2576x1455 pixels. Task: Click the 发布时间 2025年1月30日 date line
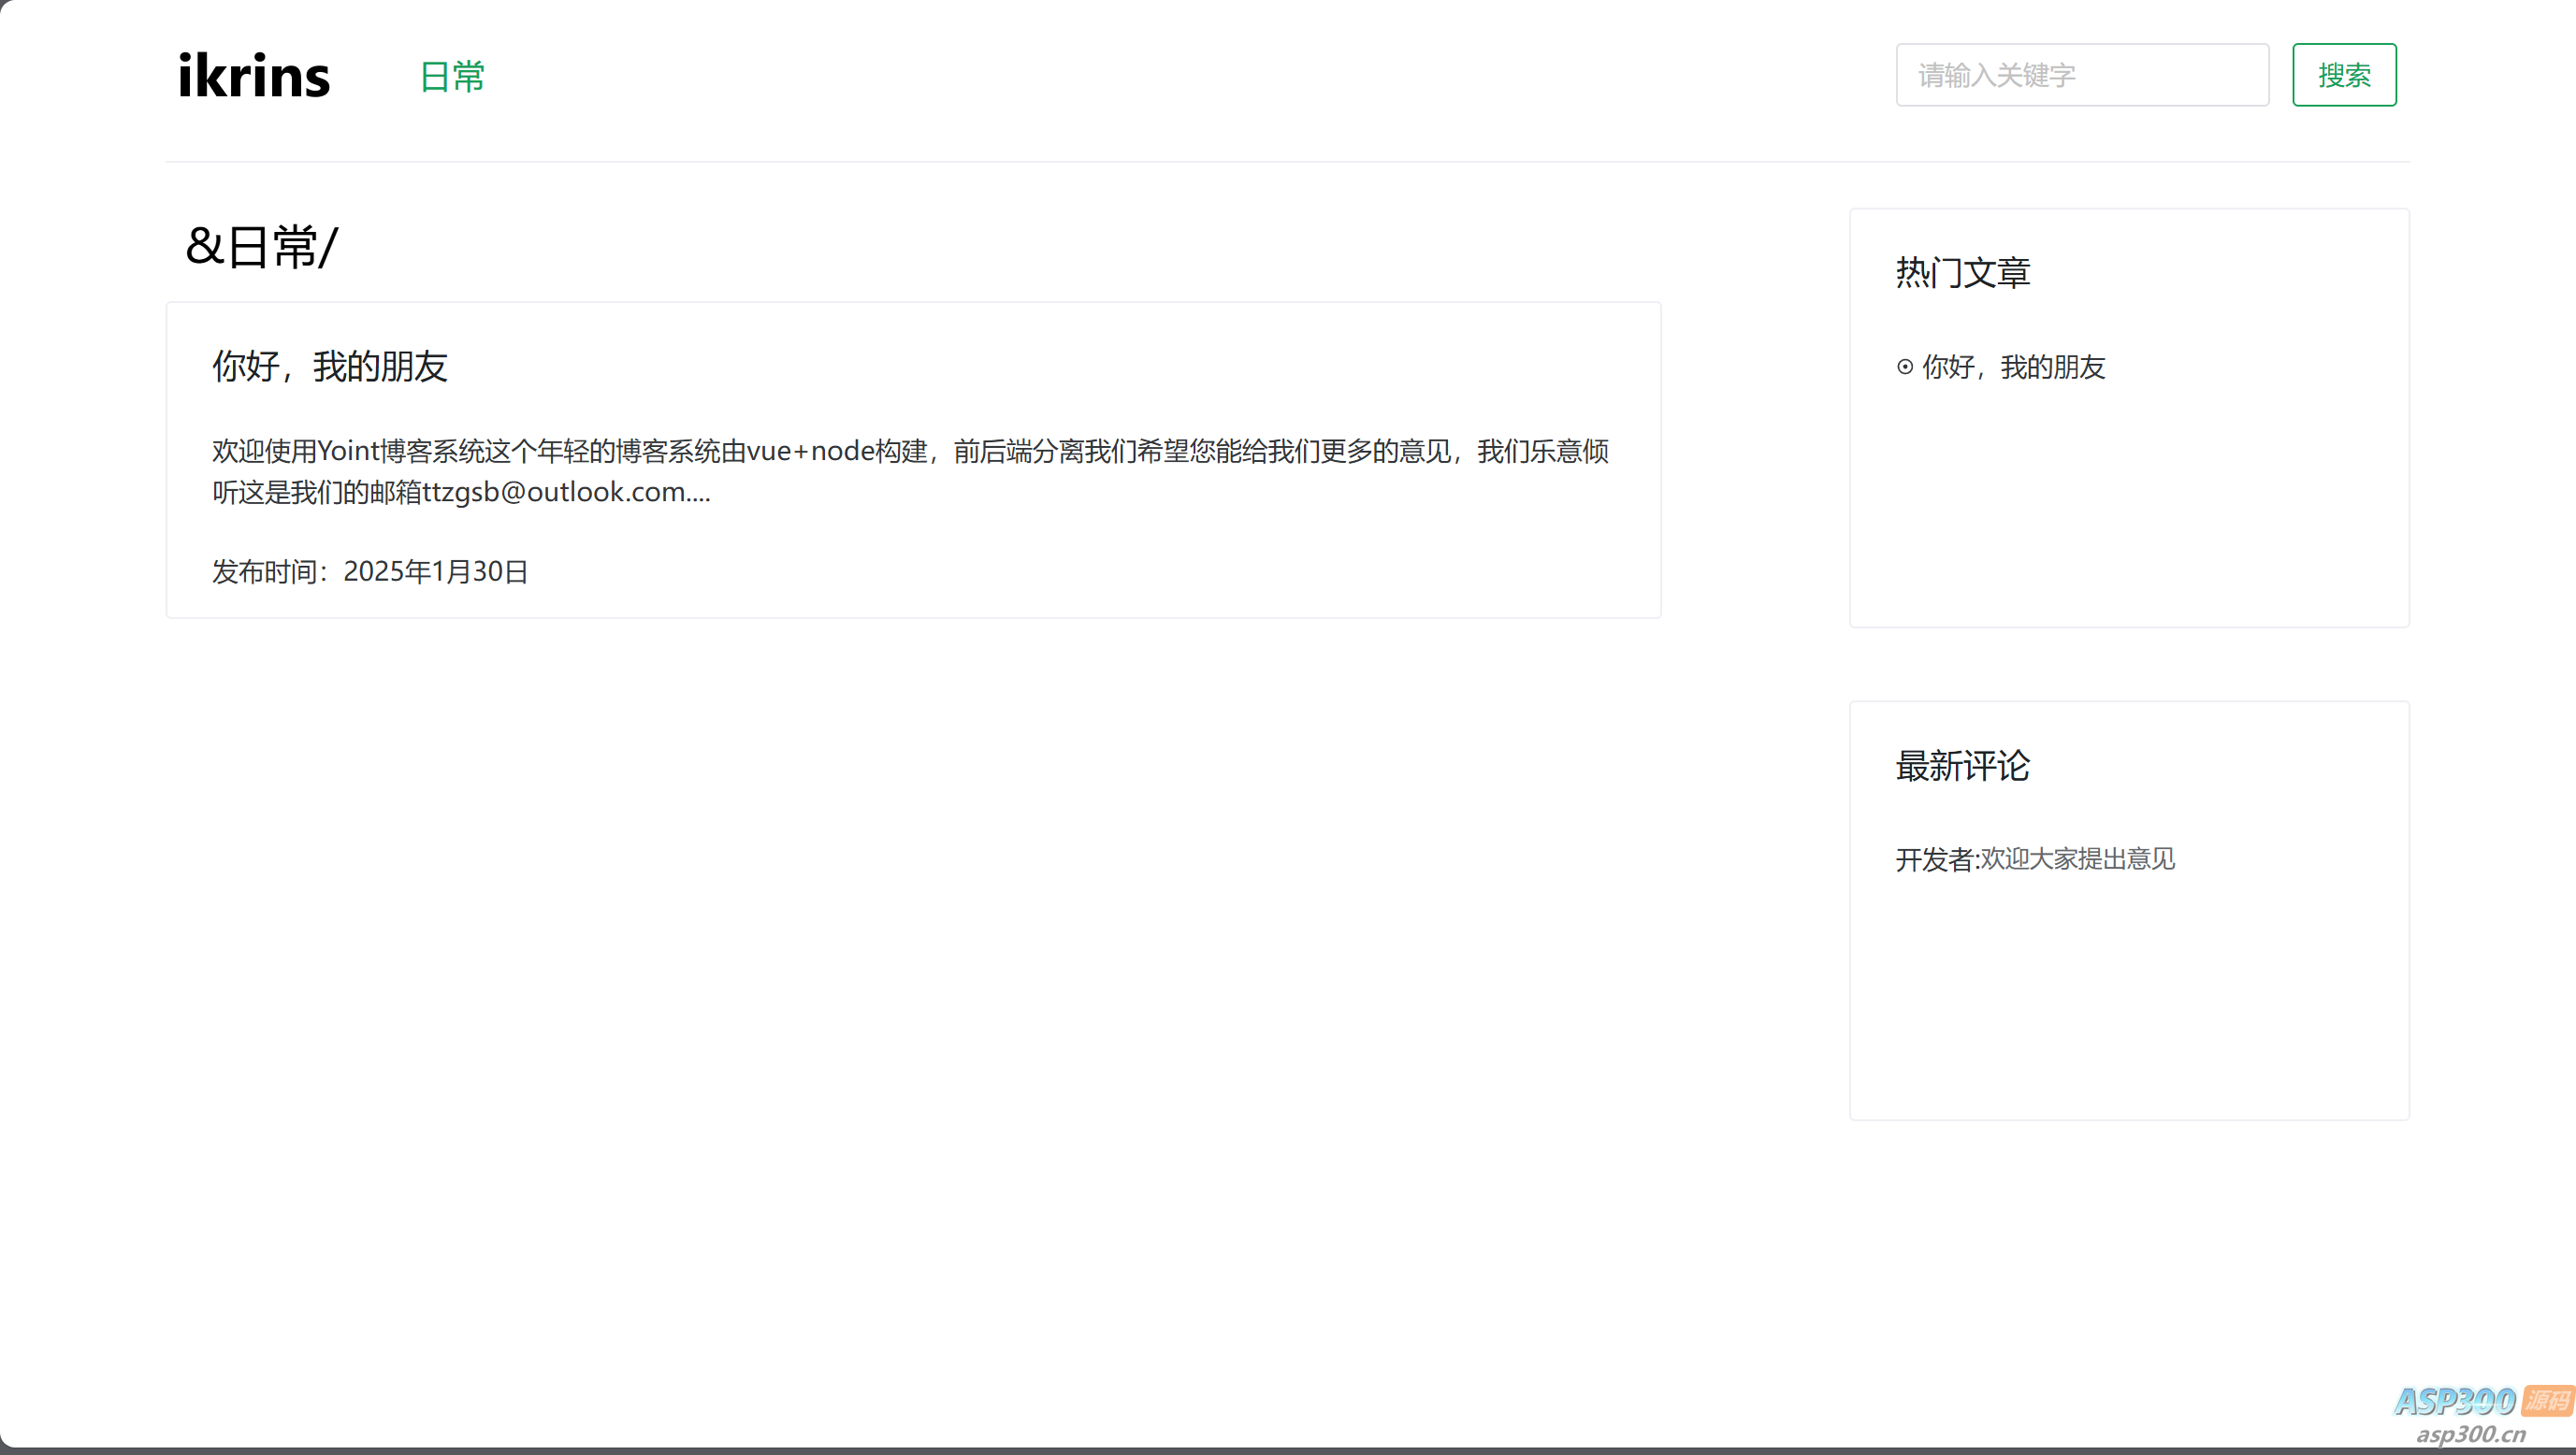click(x=369, y=571)
